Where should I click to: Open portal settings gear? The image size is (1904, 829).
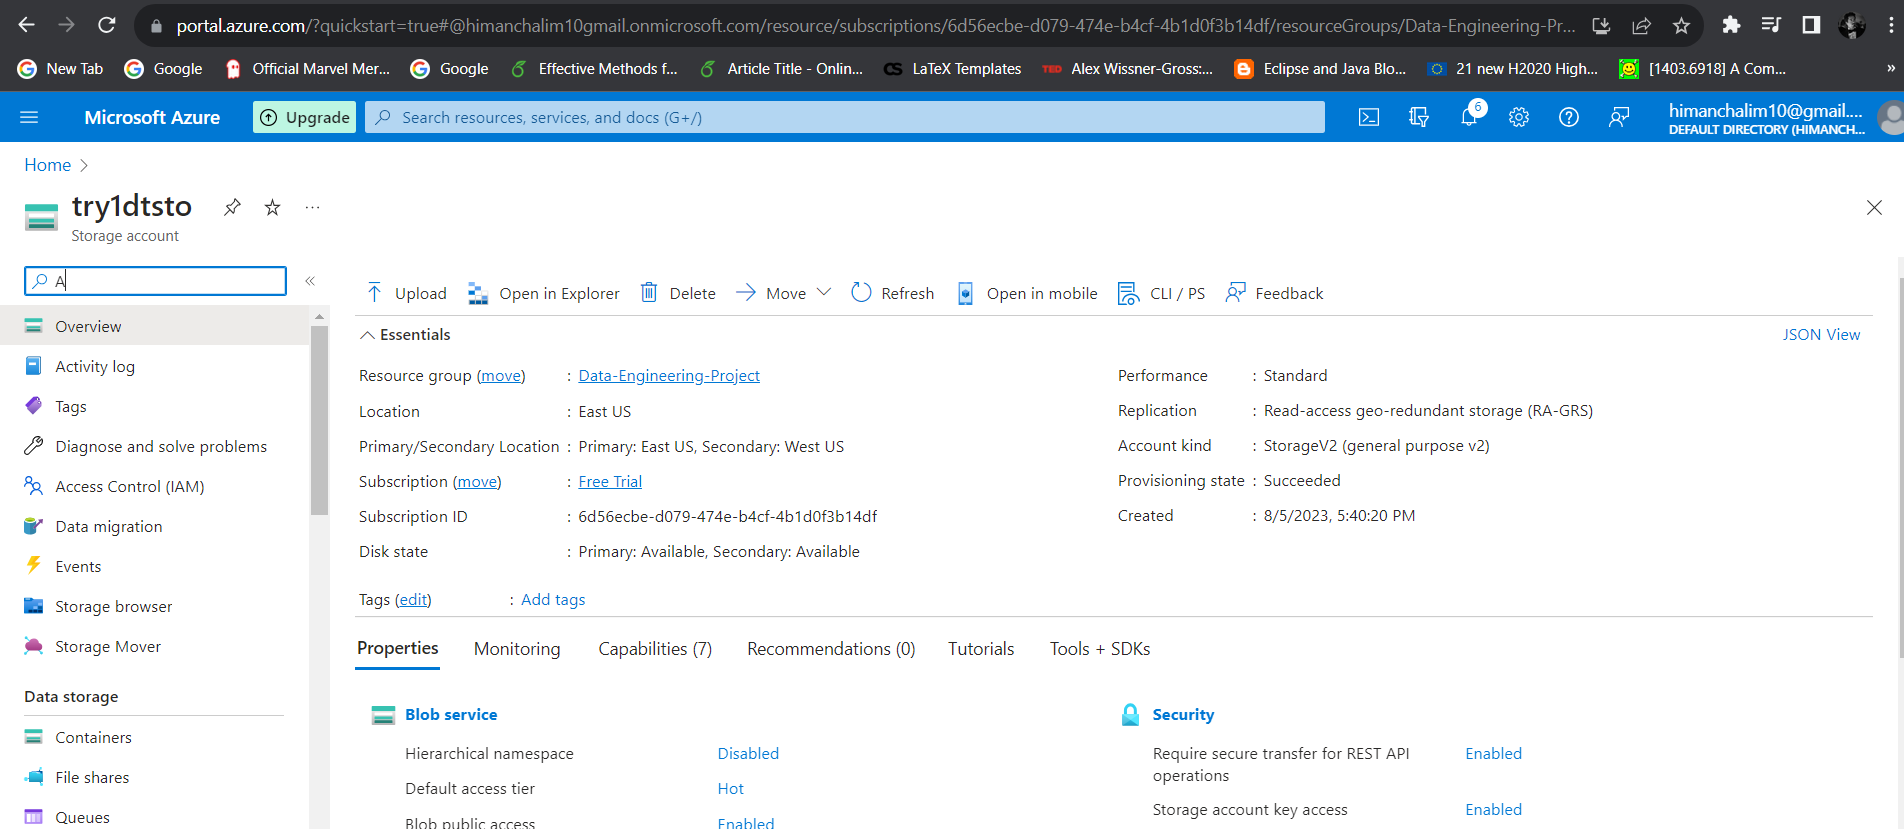pos(1519,117)
